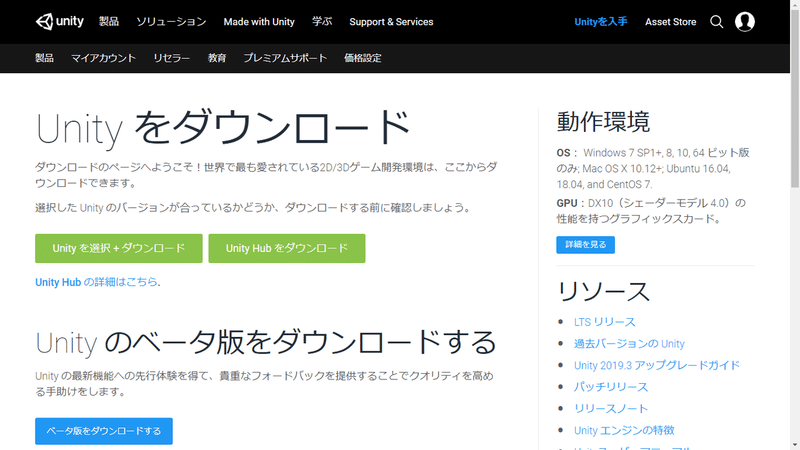This screenshot has height=450, width=800.
Task: Click the Unity をダウンロード heading
Action: [223, 128]
